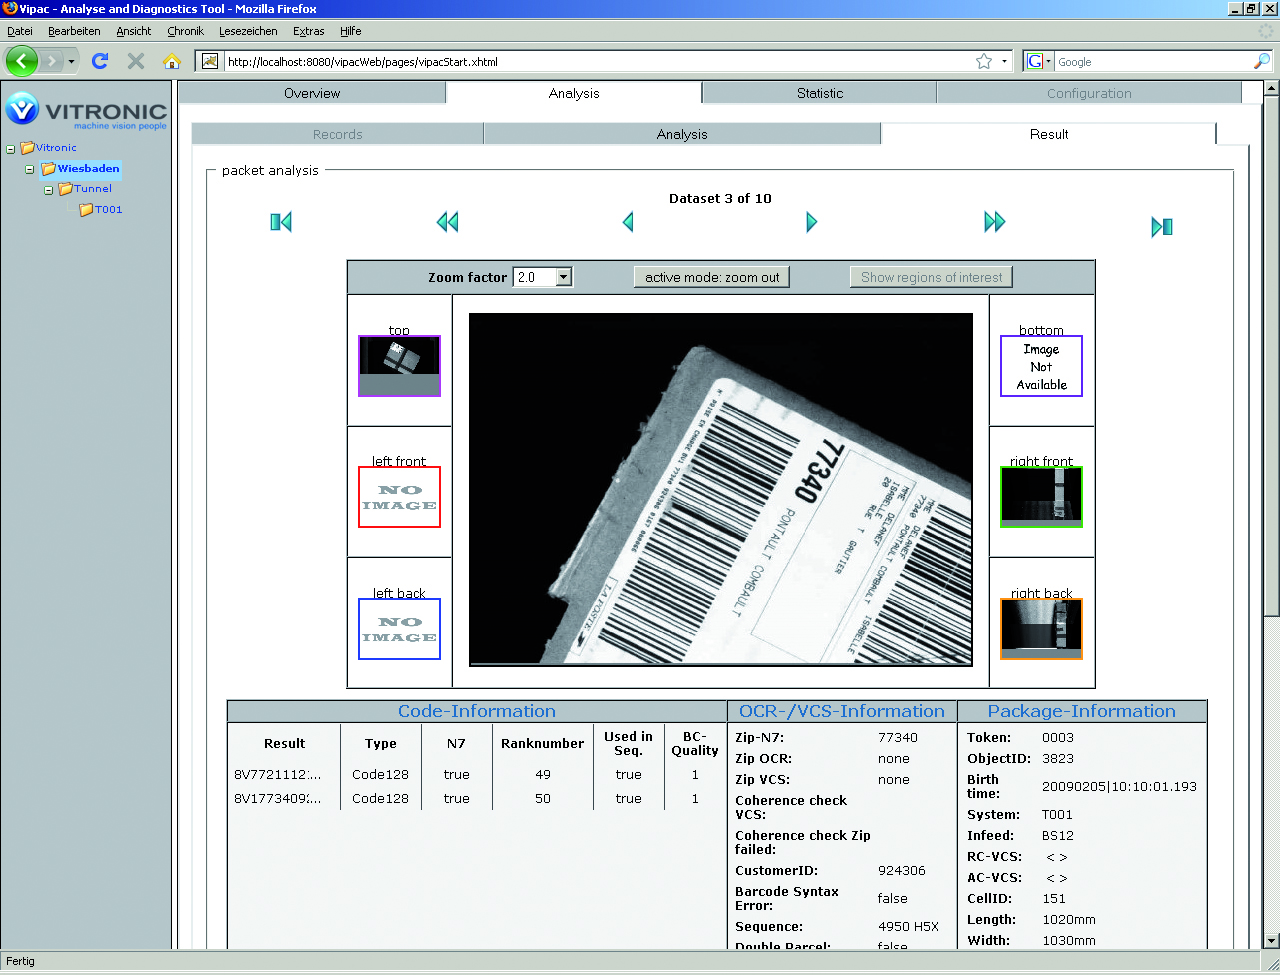This screenshot has width=1280, height=975.
Task: Switch to the Statistic tab
Action: click(x=820, y=93)
